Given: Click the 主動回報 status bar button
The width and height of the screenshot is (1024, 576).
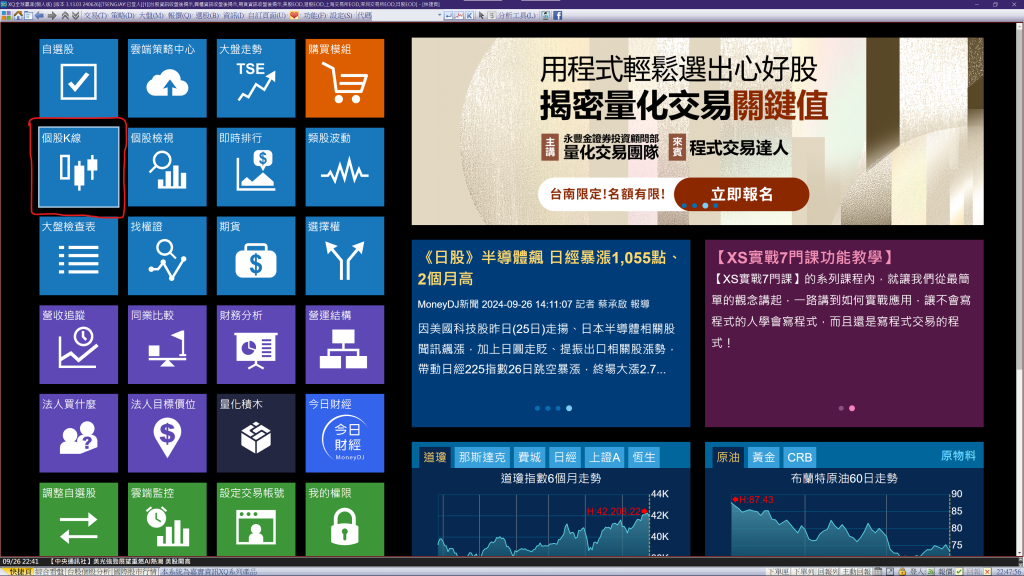Looking at the screenshot, I should (x=856, y=571).
